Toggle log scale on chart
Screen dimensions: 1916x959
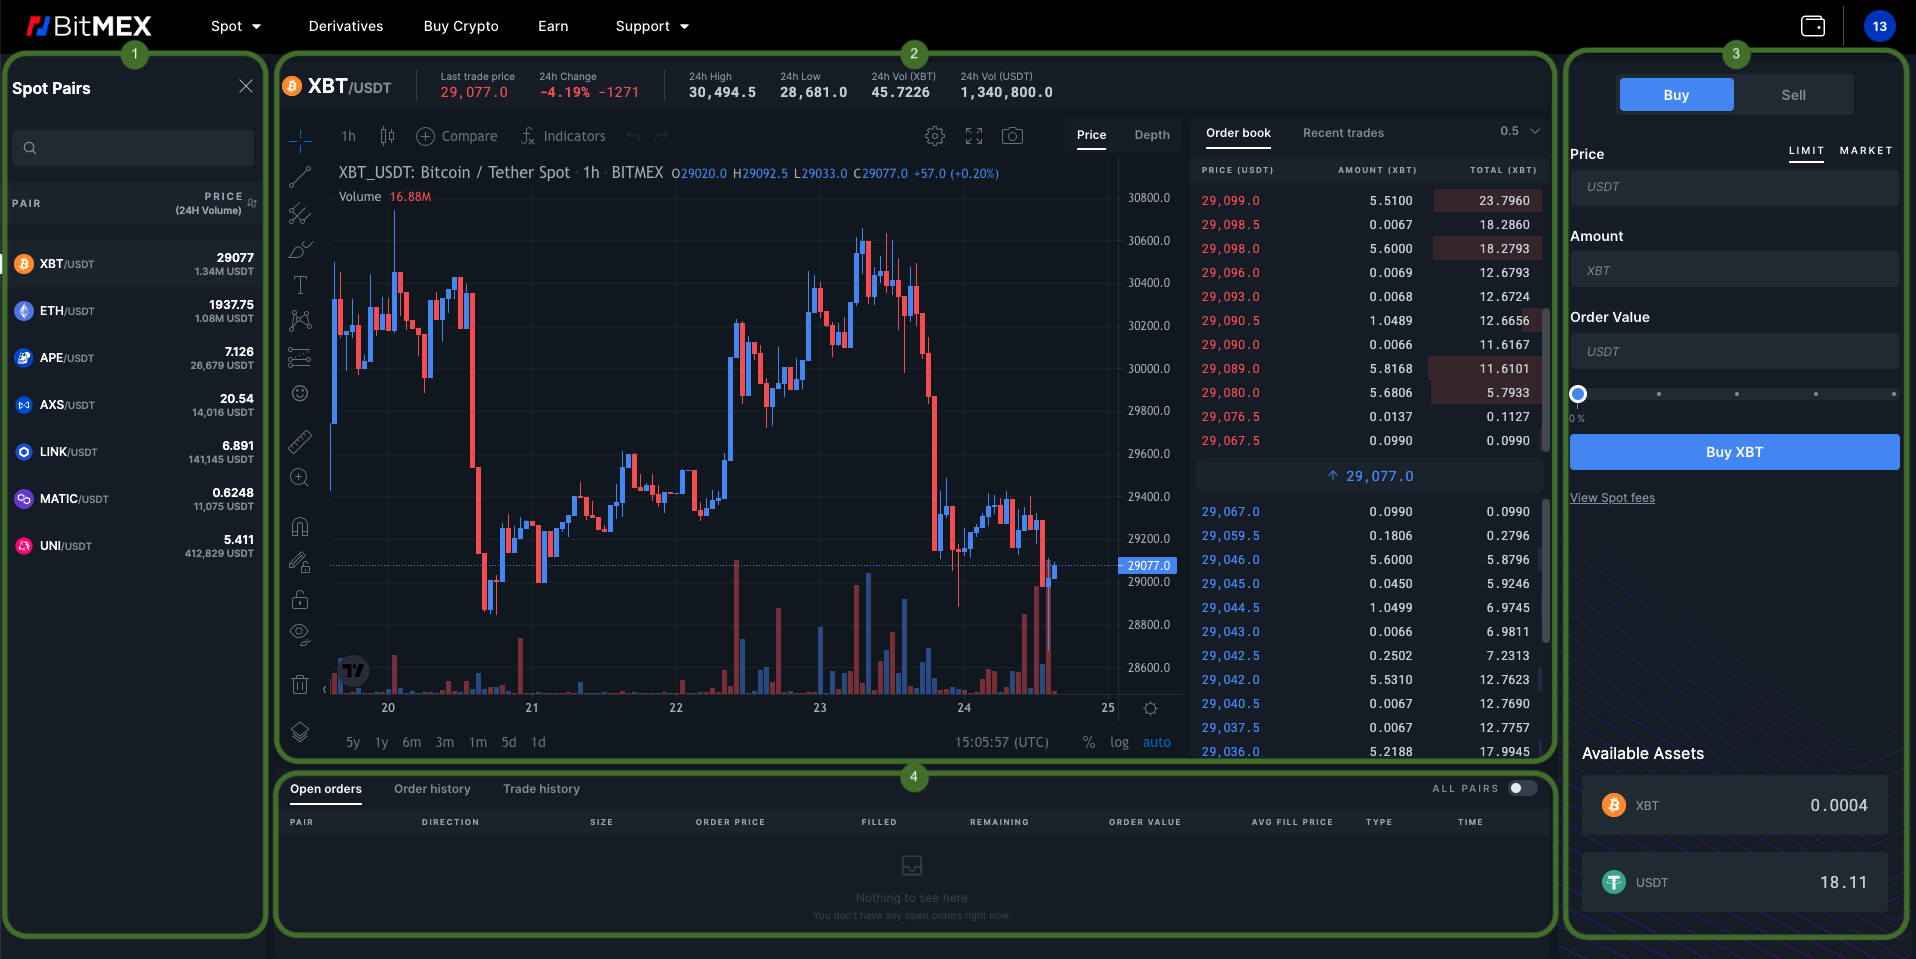point(1119,742)
